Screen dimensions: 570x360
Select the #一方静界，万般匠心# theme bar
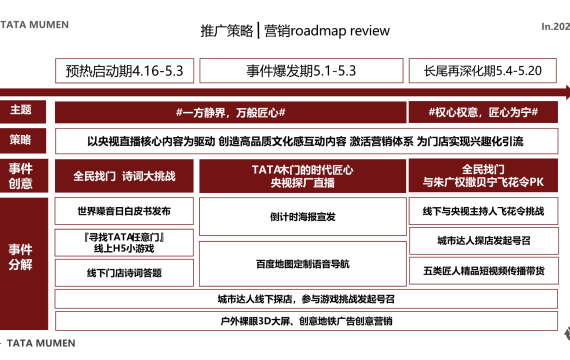[230, 112]
